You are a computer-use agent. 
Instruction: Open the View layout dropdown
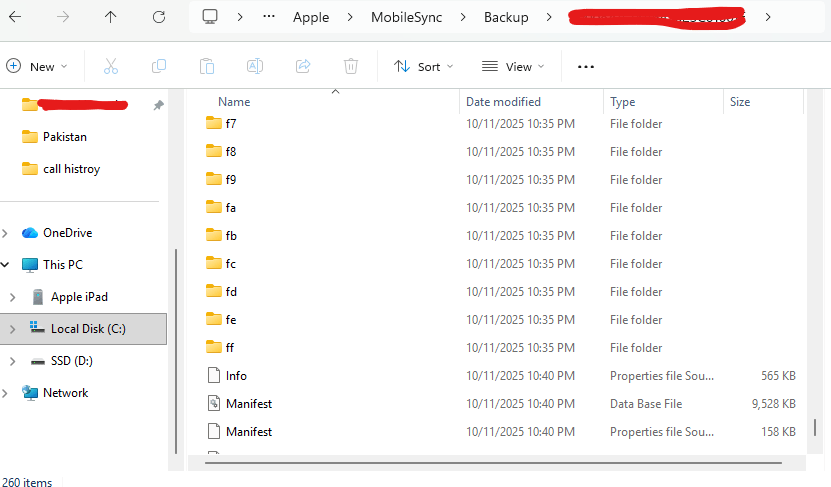(513, 66)
